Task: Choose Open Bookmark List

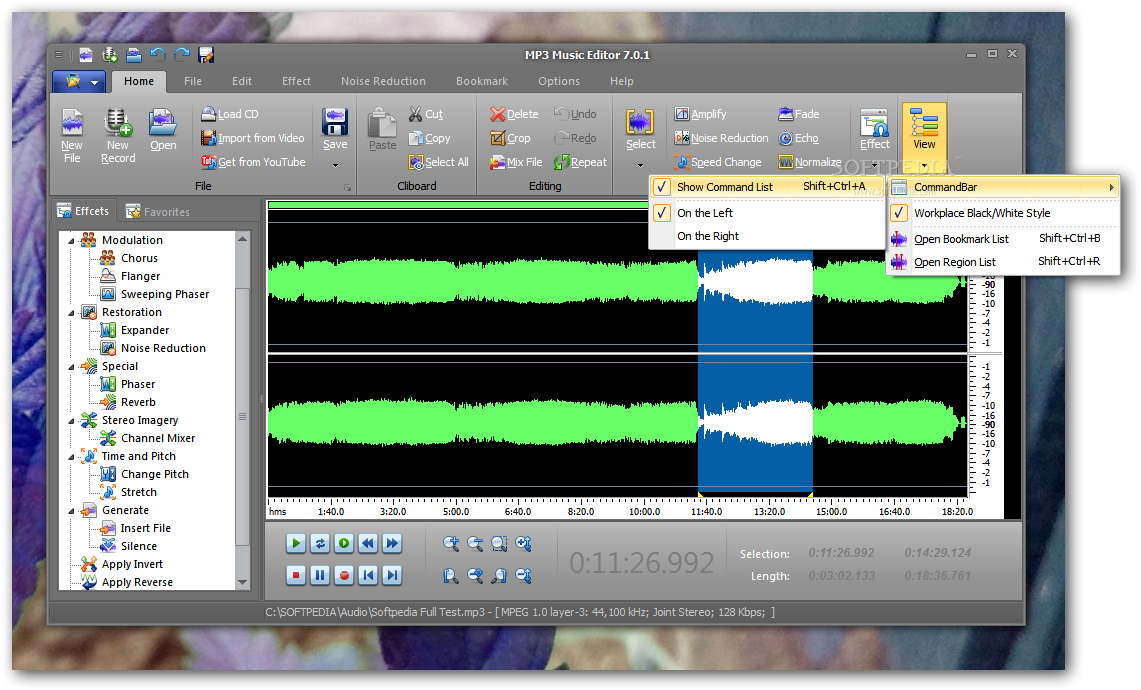Action: click(1003, 239)
